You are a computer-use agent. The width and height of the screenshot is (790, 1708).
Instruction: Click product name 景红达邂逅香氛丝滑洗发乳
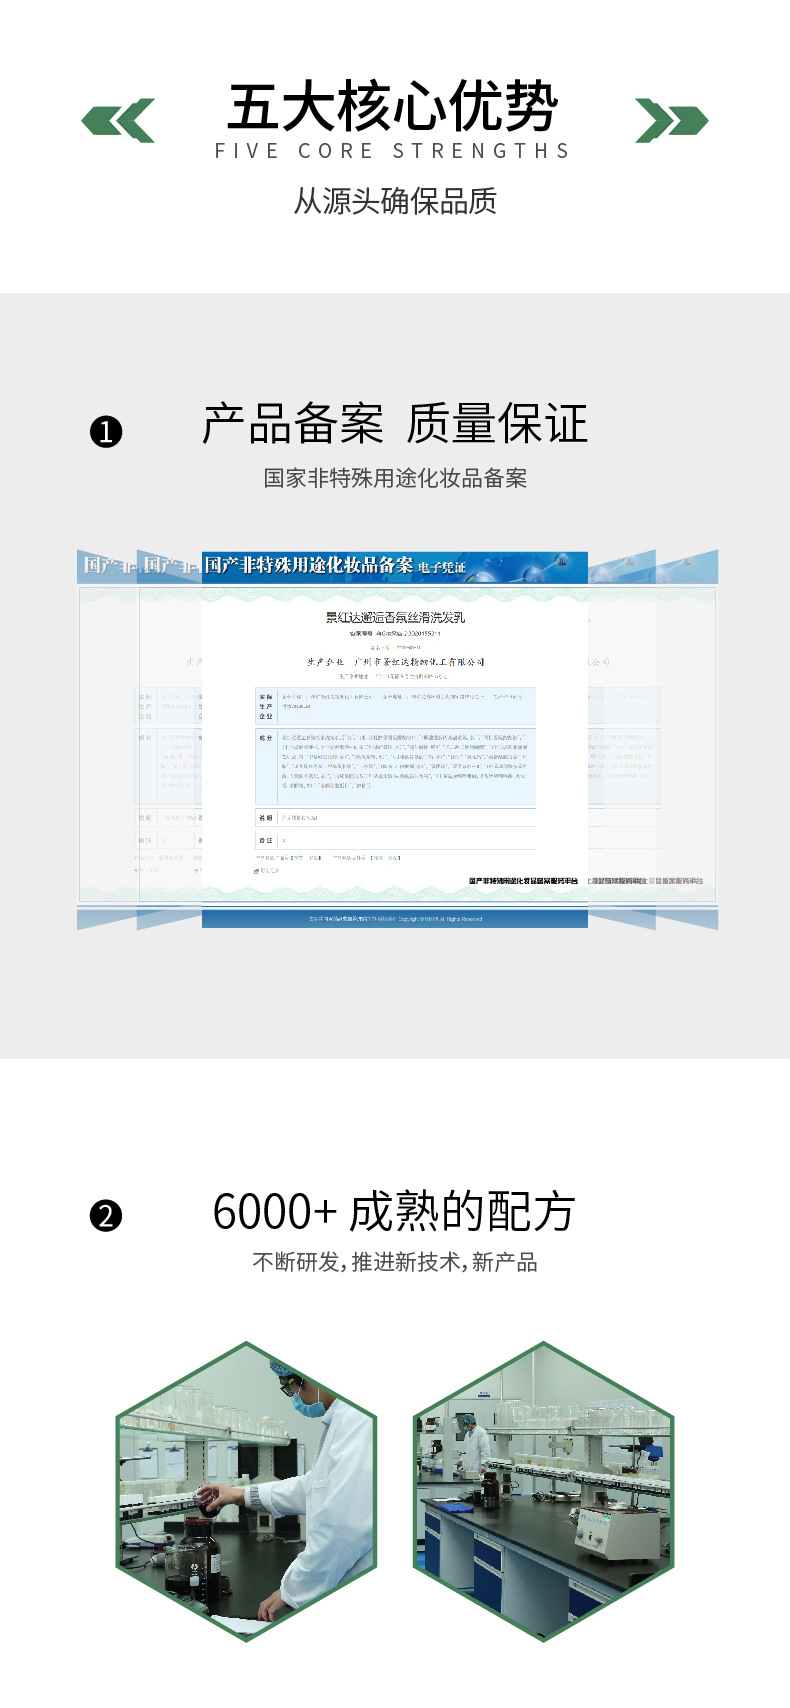click(x=395, y=617)
